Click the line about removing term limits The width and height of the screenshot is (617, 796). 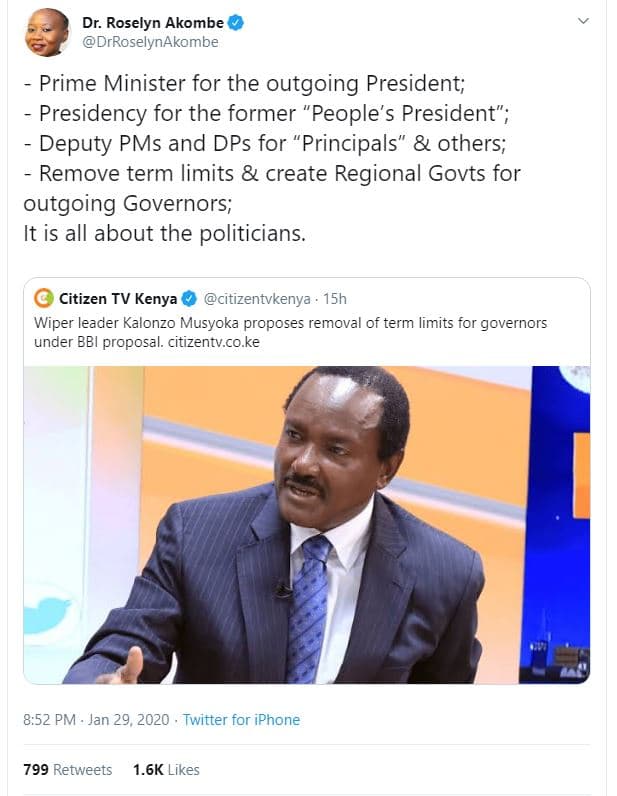click(270, 173)
